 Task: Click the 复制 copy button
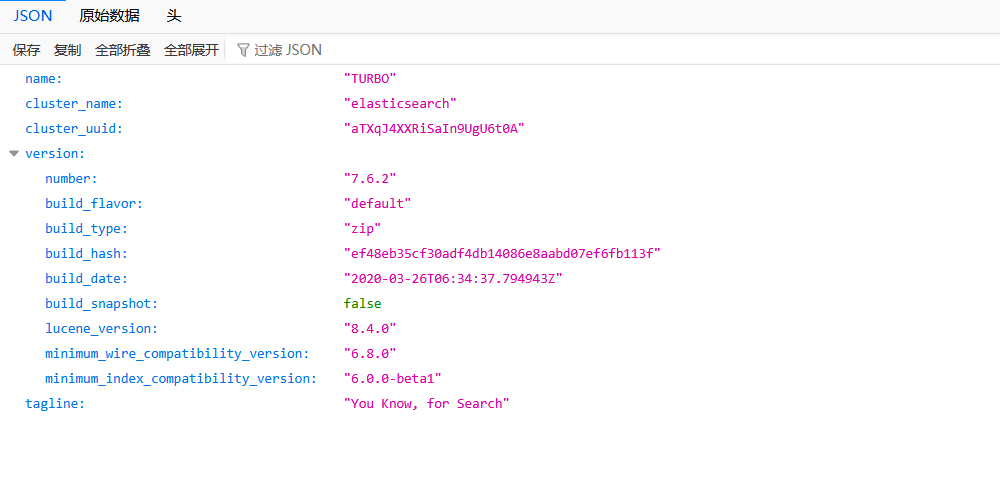click(68, 50)
